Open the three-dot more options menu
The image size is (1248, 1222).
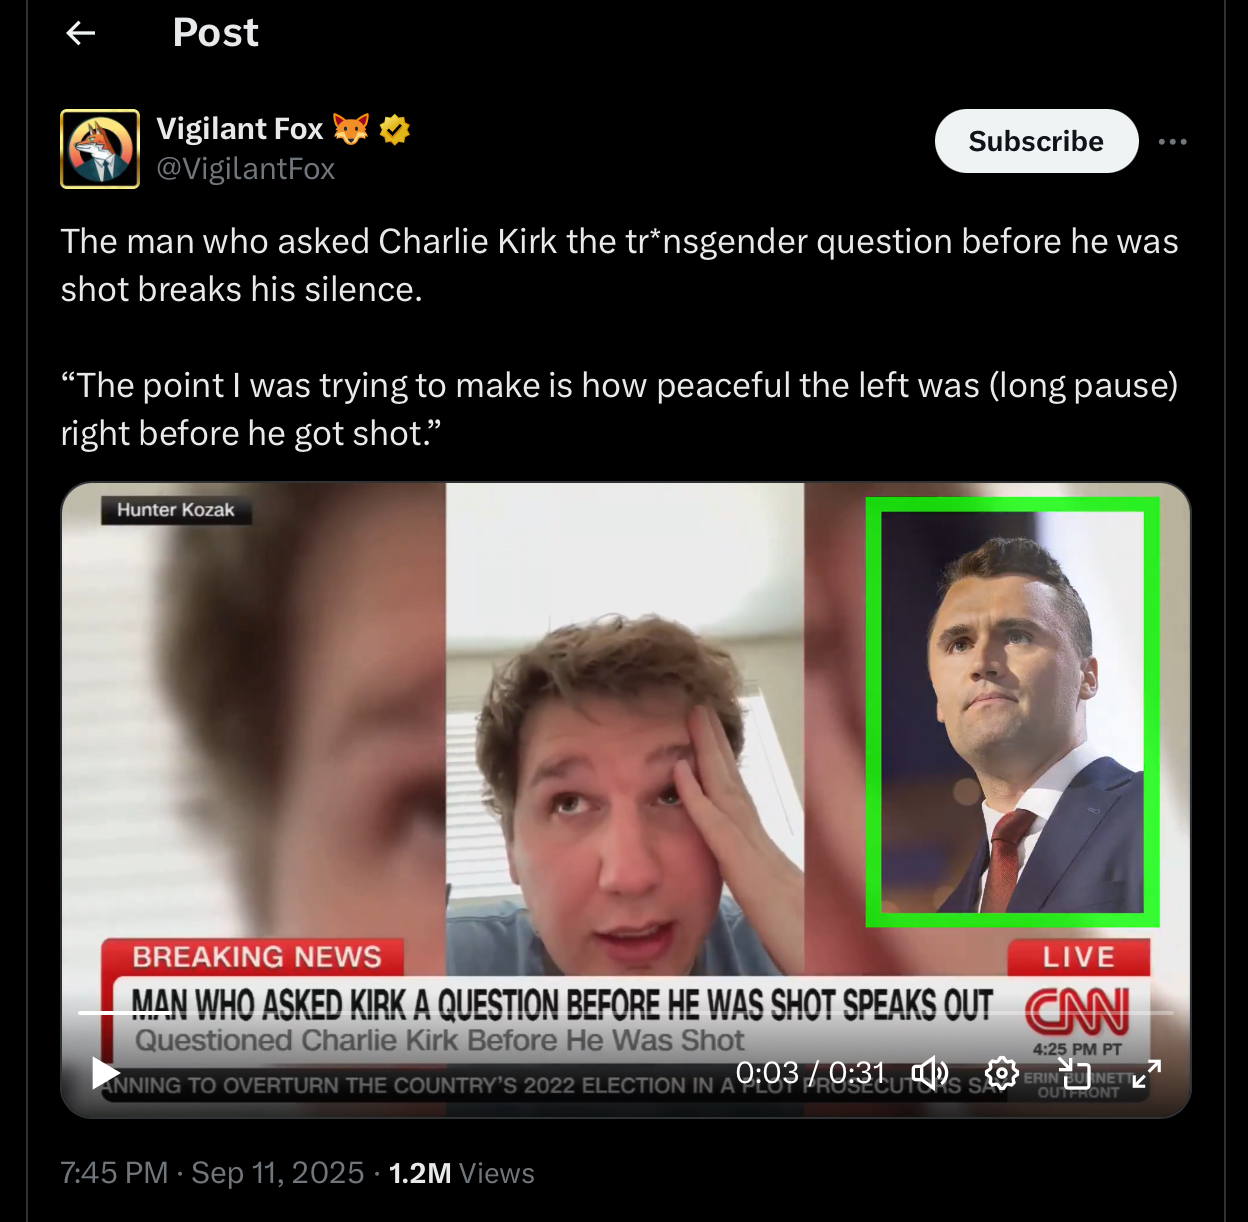click(x=1172, y=142)
